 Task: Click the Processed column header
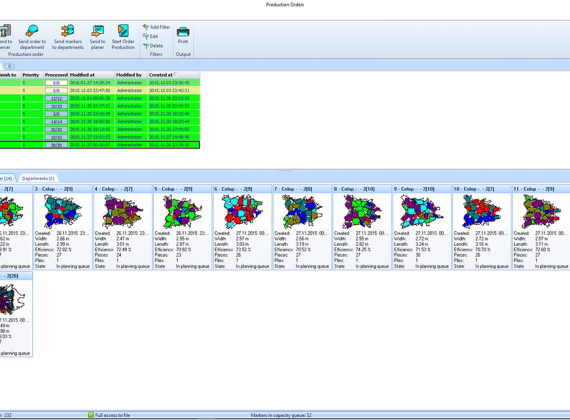[56, 75]
